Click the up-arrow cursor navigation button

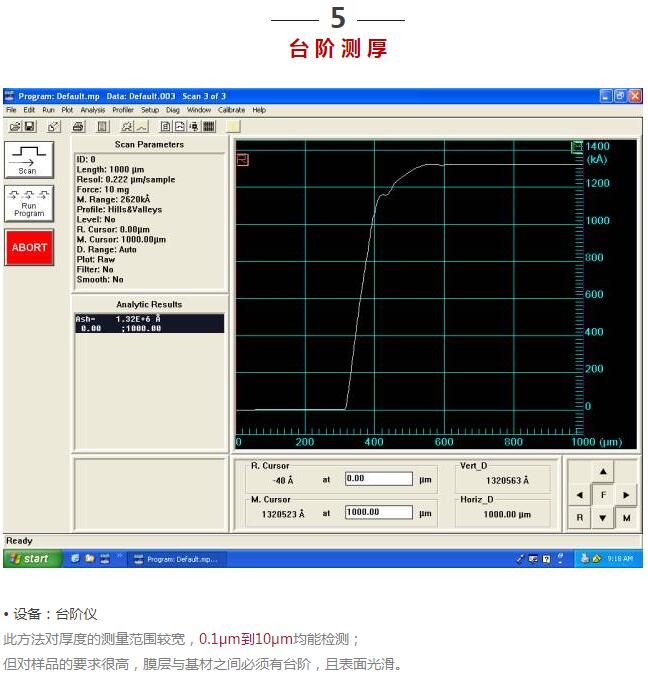tap(603, 472)
